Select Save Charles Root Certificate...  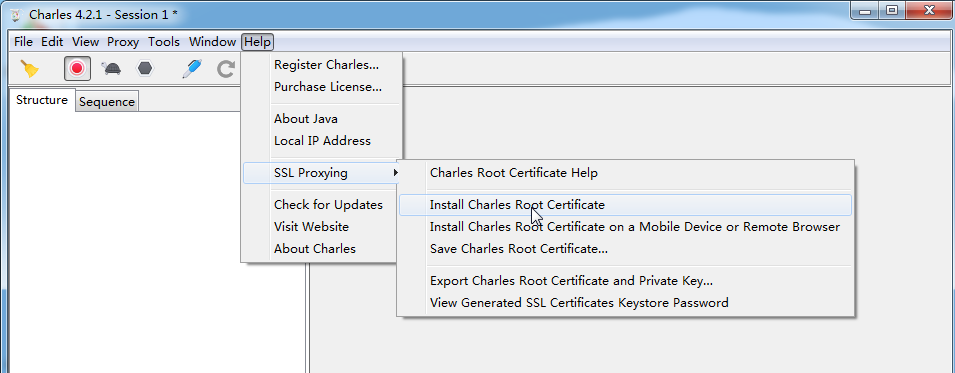click(x=626, y=249)
